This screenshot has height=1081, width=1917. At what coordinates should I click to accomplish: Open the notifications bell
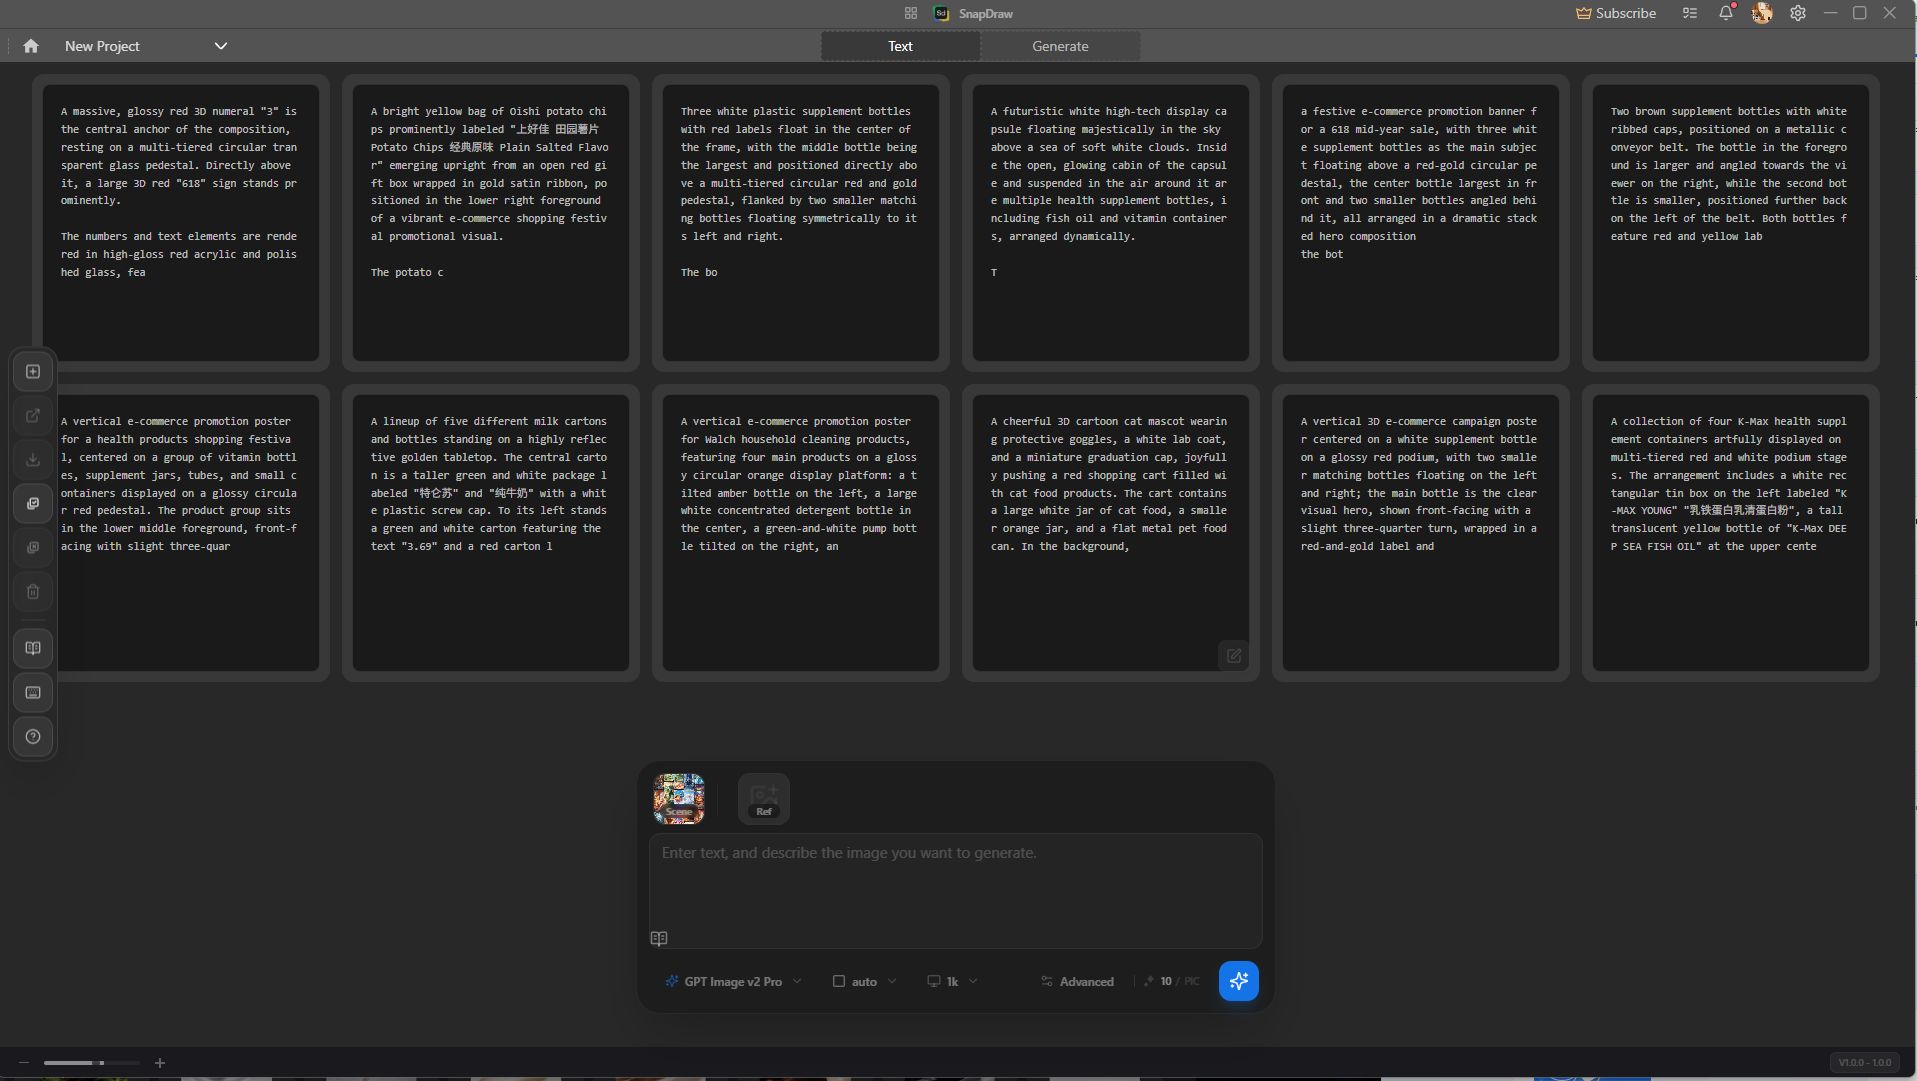(x=1726, y=13)
